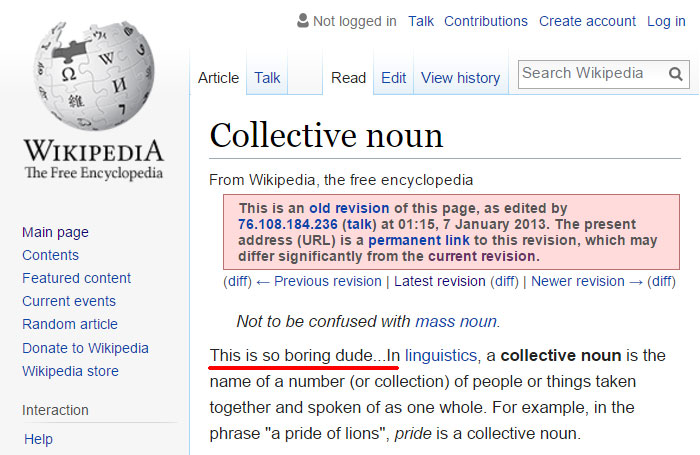Click the Wikipedia globe logo
This screenshot has width=700, height=455.
[x=95, y=75]
